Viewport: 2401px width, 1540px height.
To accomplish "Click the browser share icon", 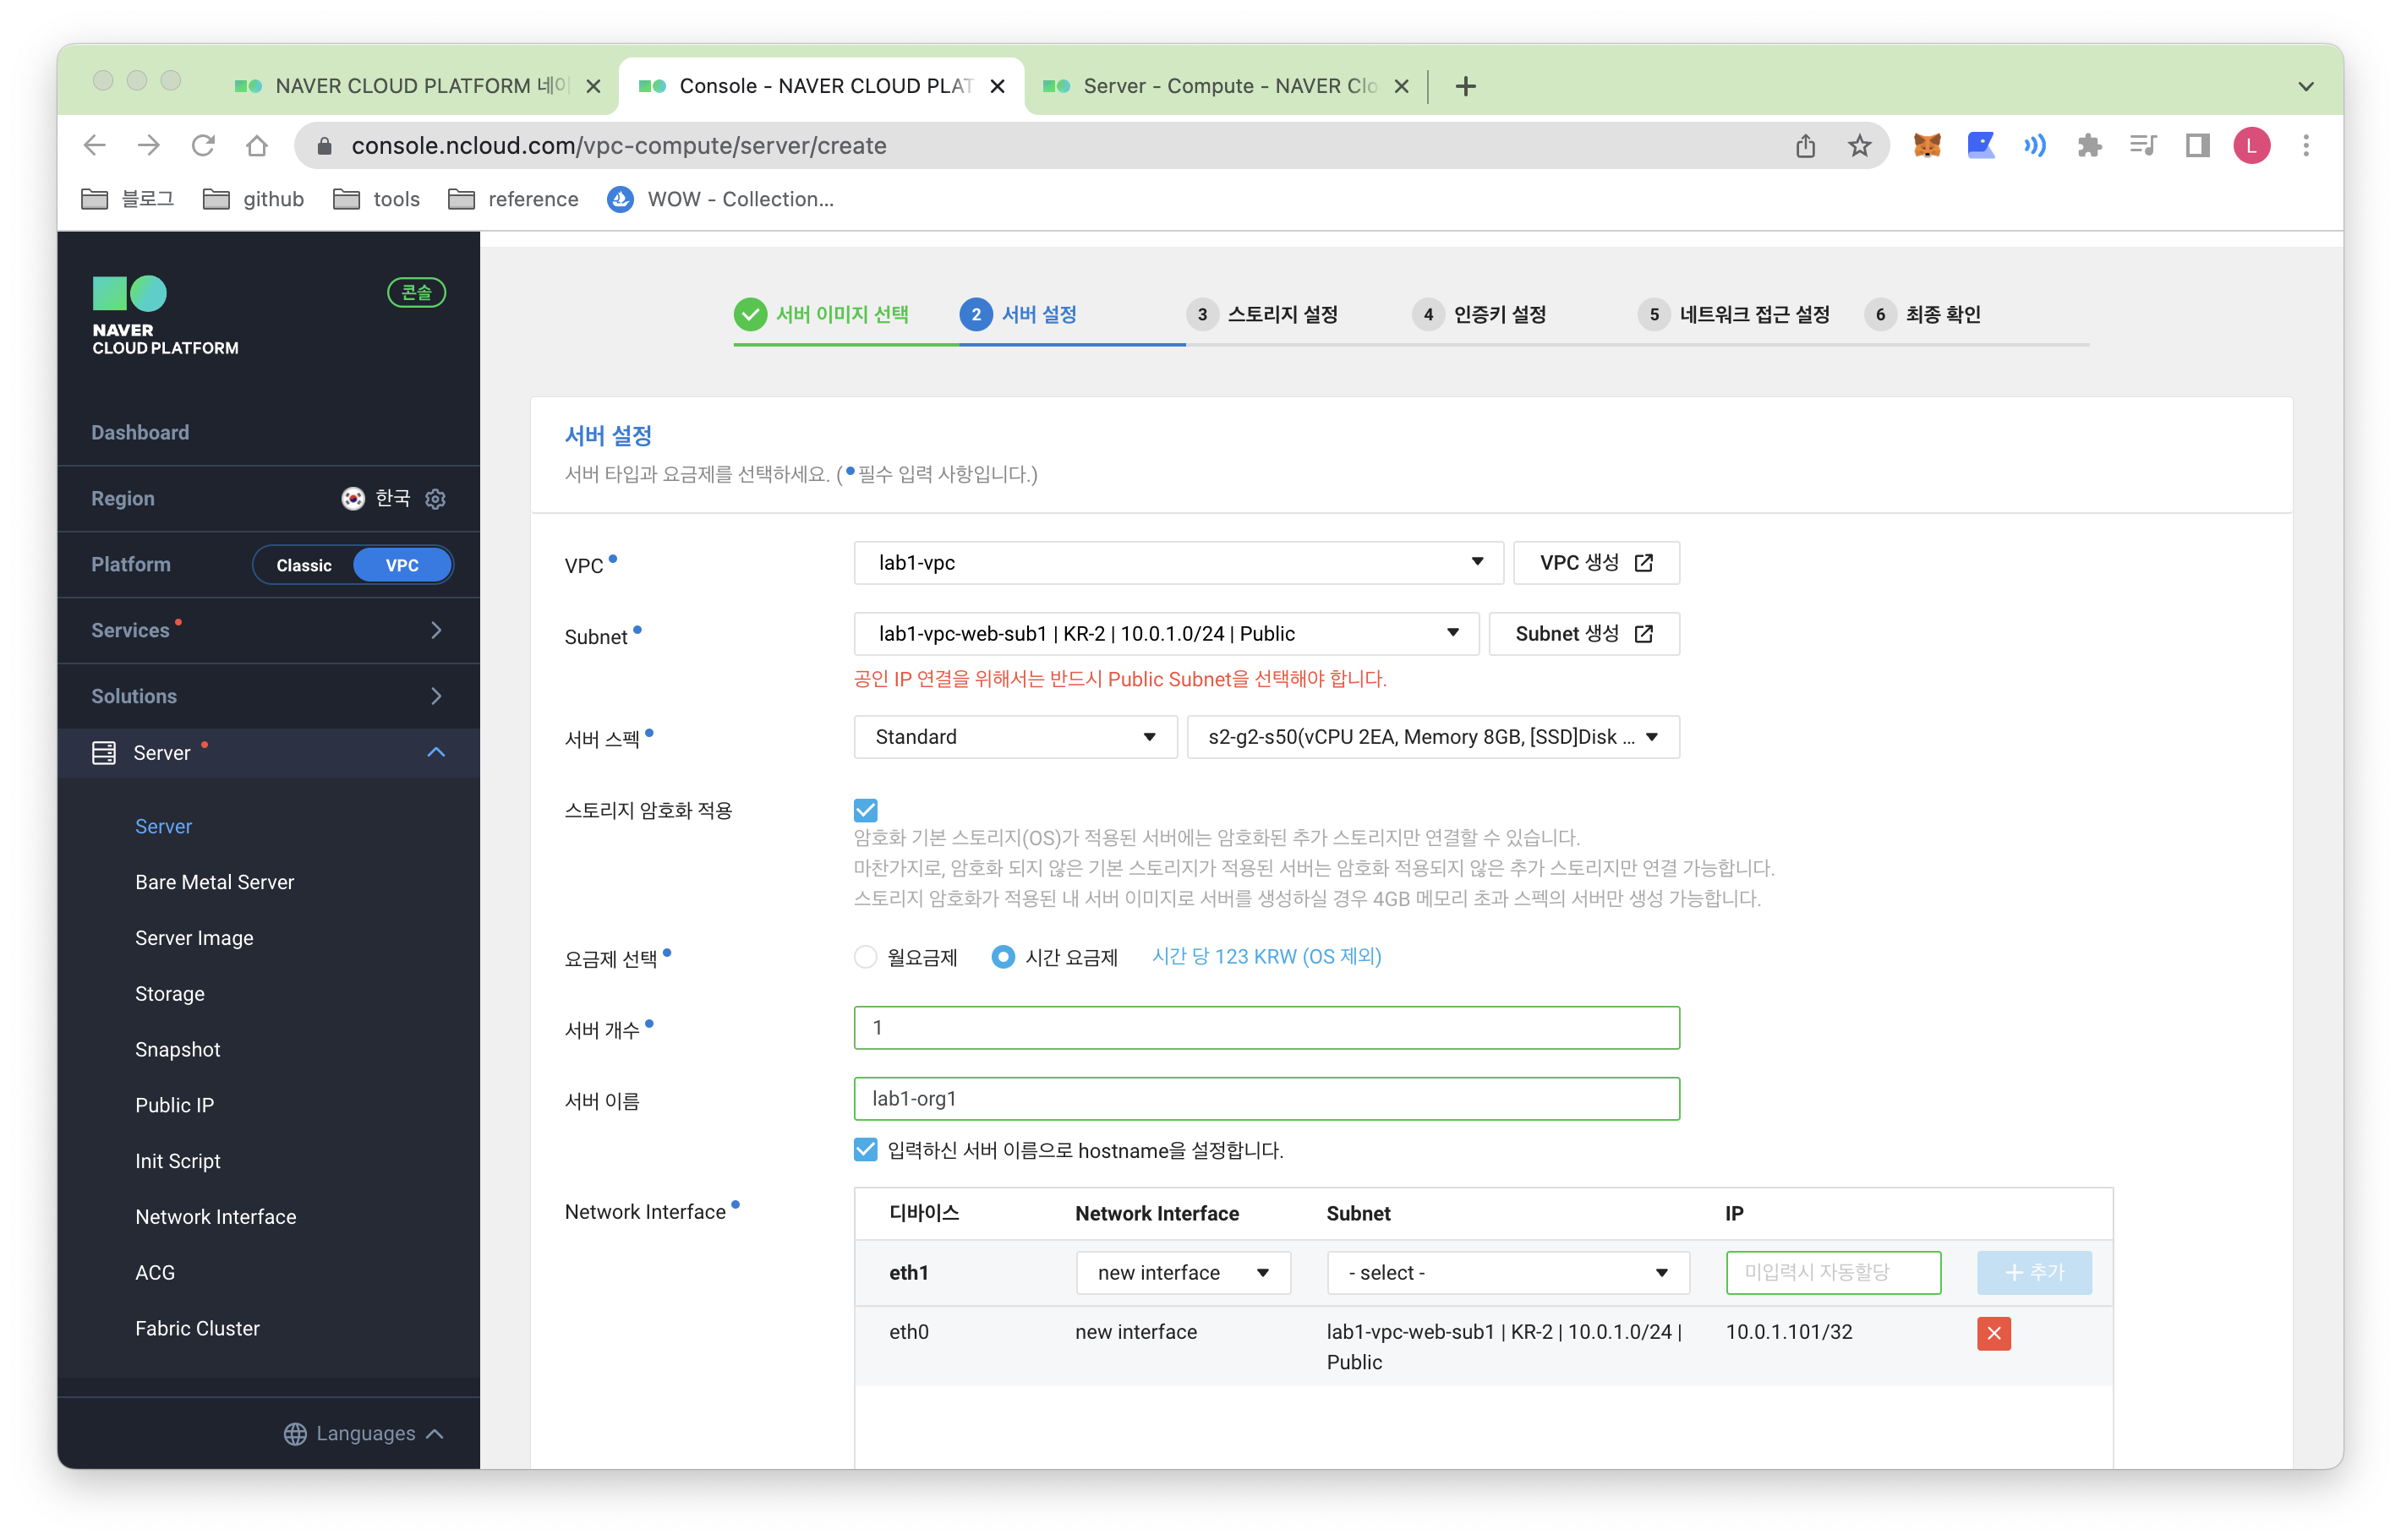I will click(x=1805, y=146).
